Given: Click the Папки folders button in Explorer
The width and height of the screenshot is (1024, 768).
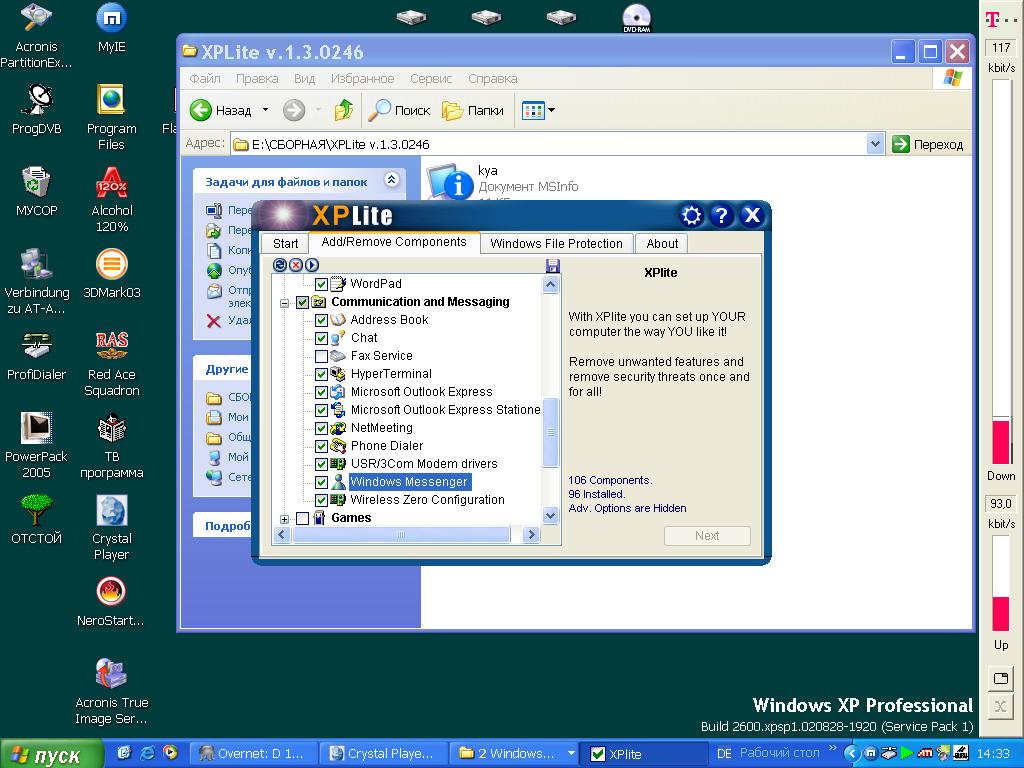Looking at the screenshot, I should [x=473, y=110].
